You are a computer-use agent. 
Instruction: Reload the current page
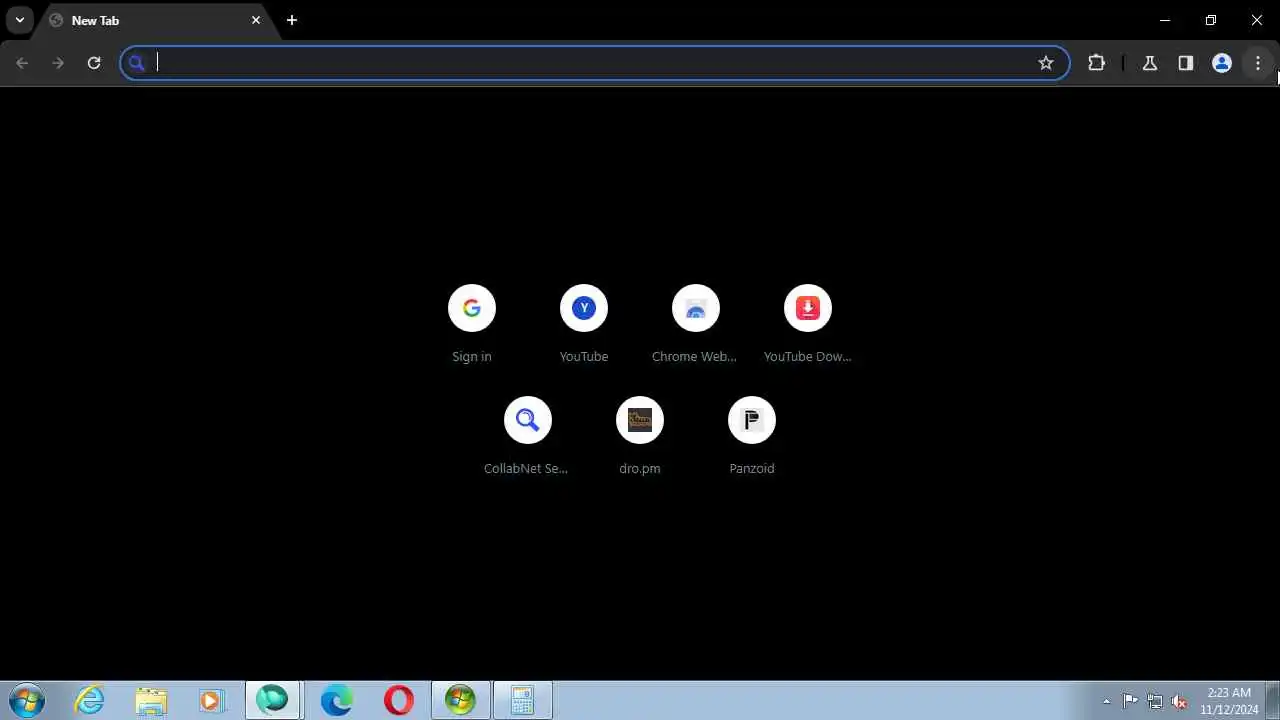tap(94, 63)
